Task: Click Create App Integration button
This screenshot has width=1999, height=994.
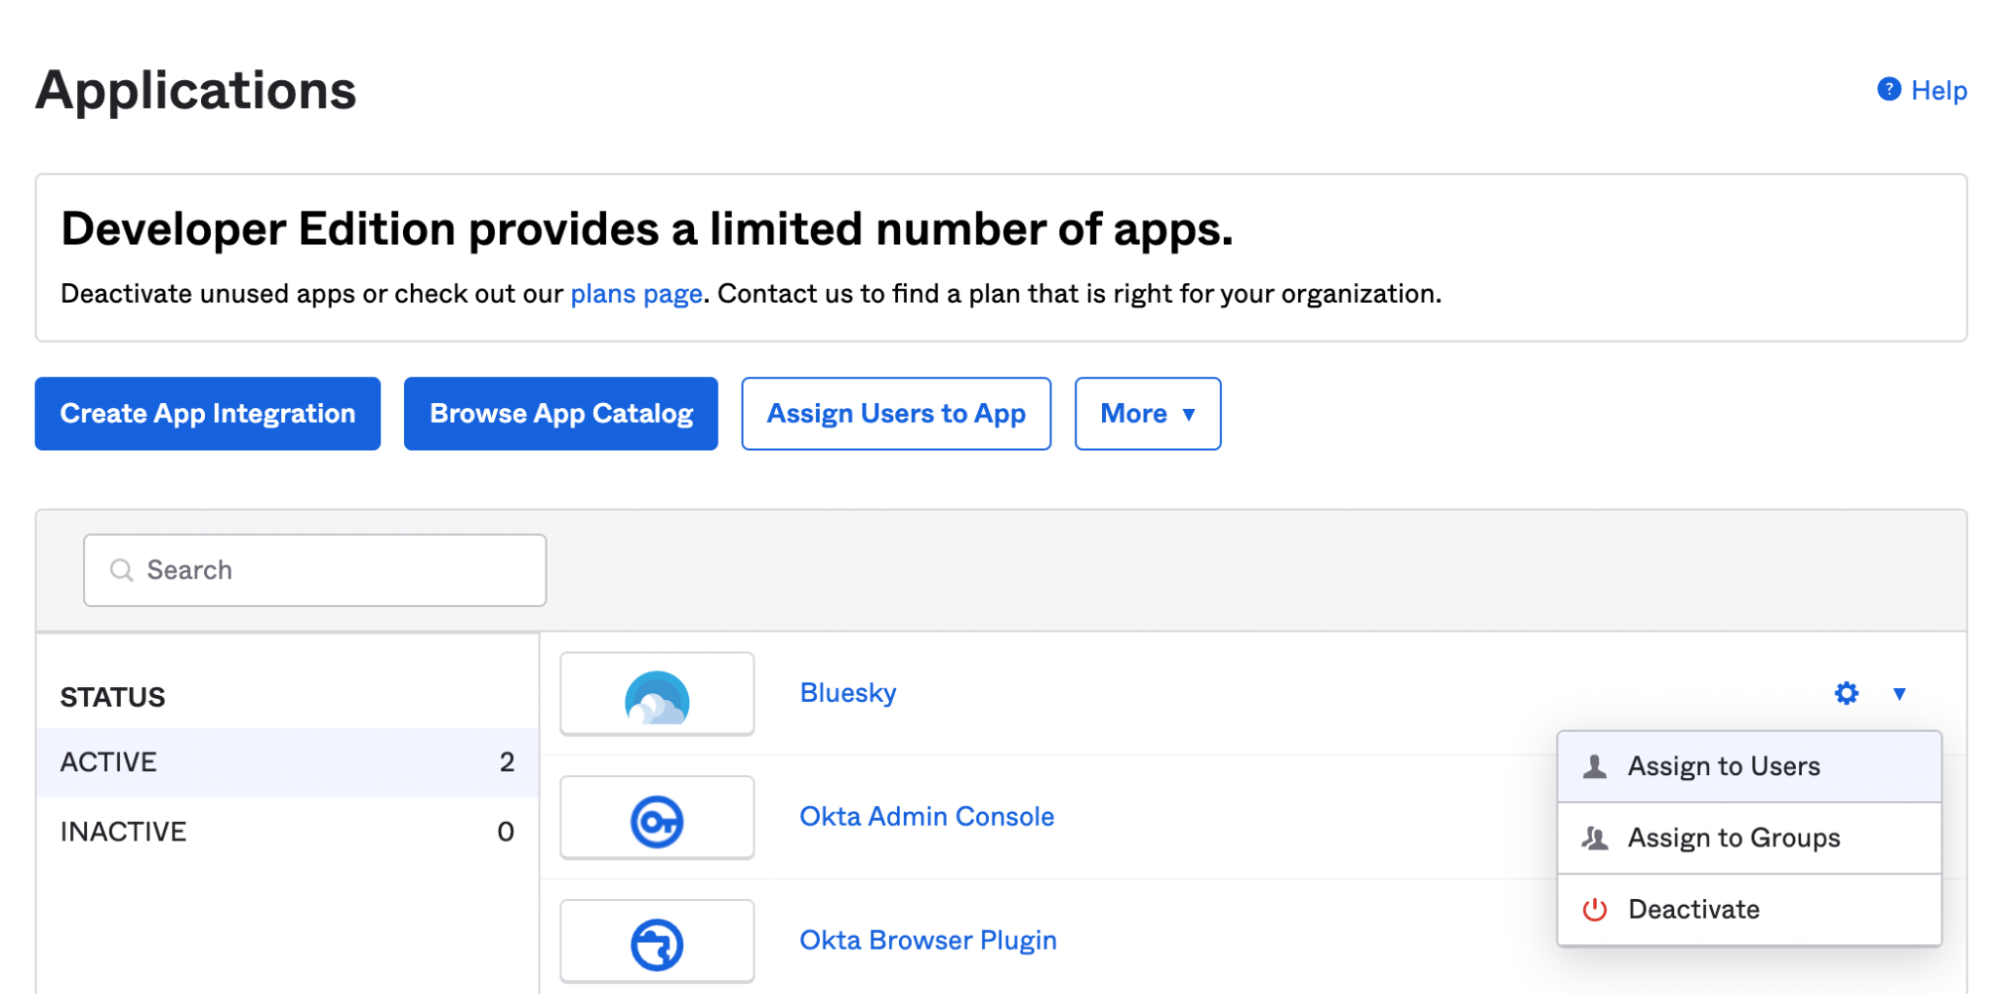Action: (208, 414)
